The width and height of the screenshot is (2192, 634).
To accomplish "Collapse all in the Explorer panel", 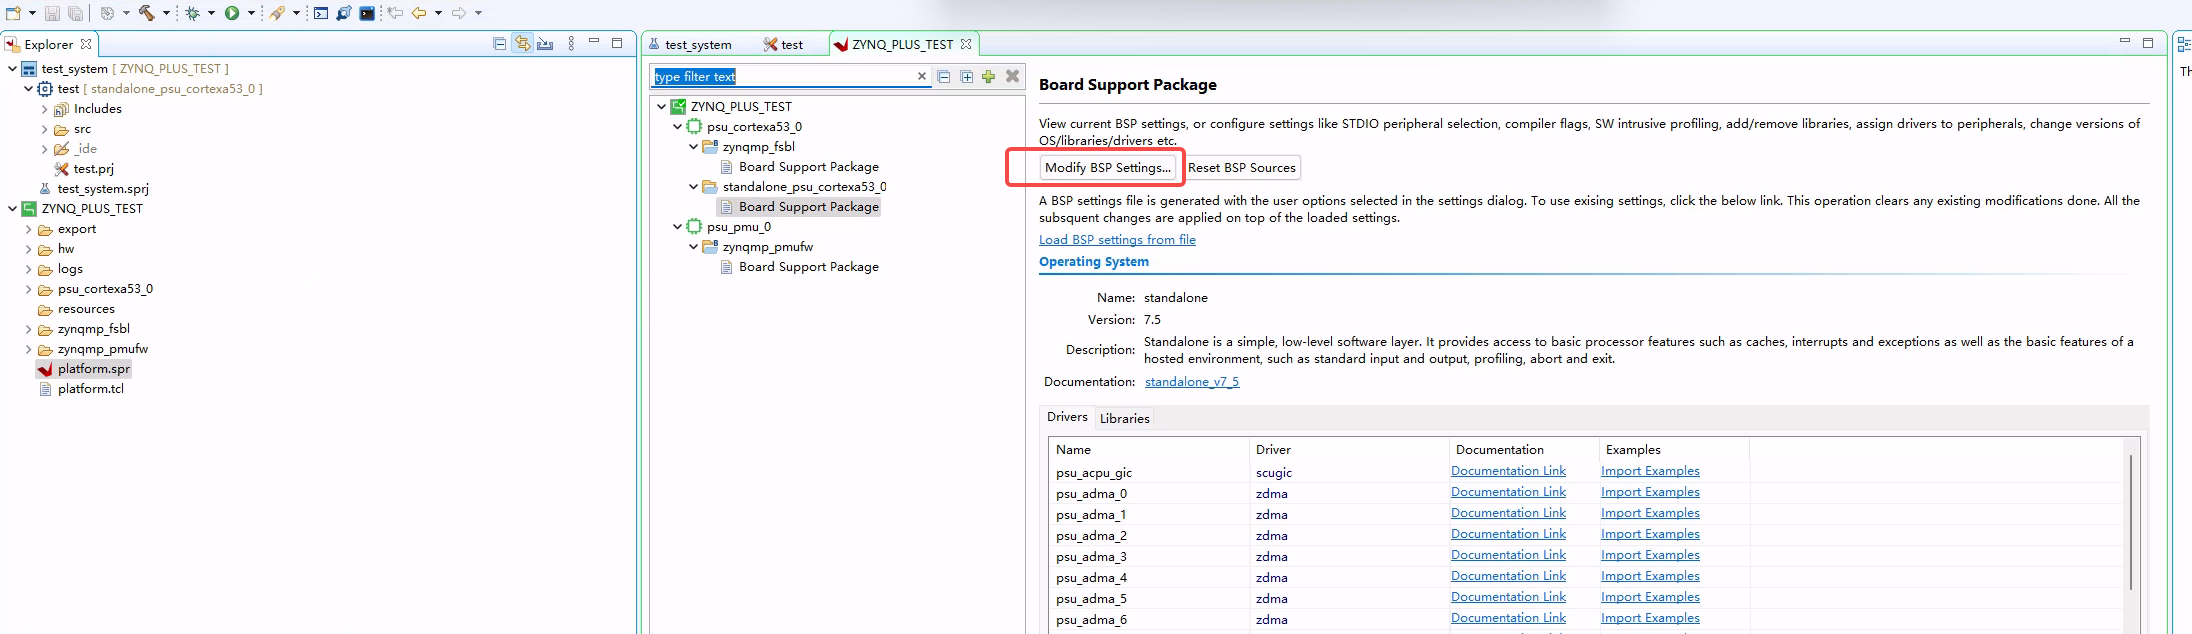I will pyautogui.click(x=500, y=44).
